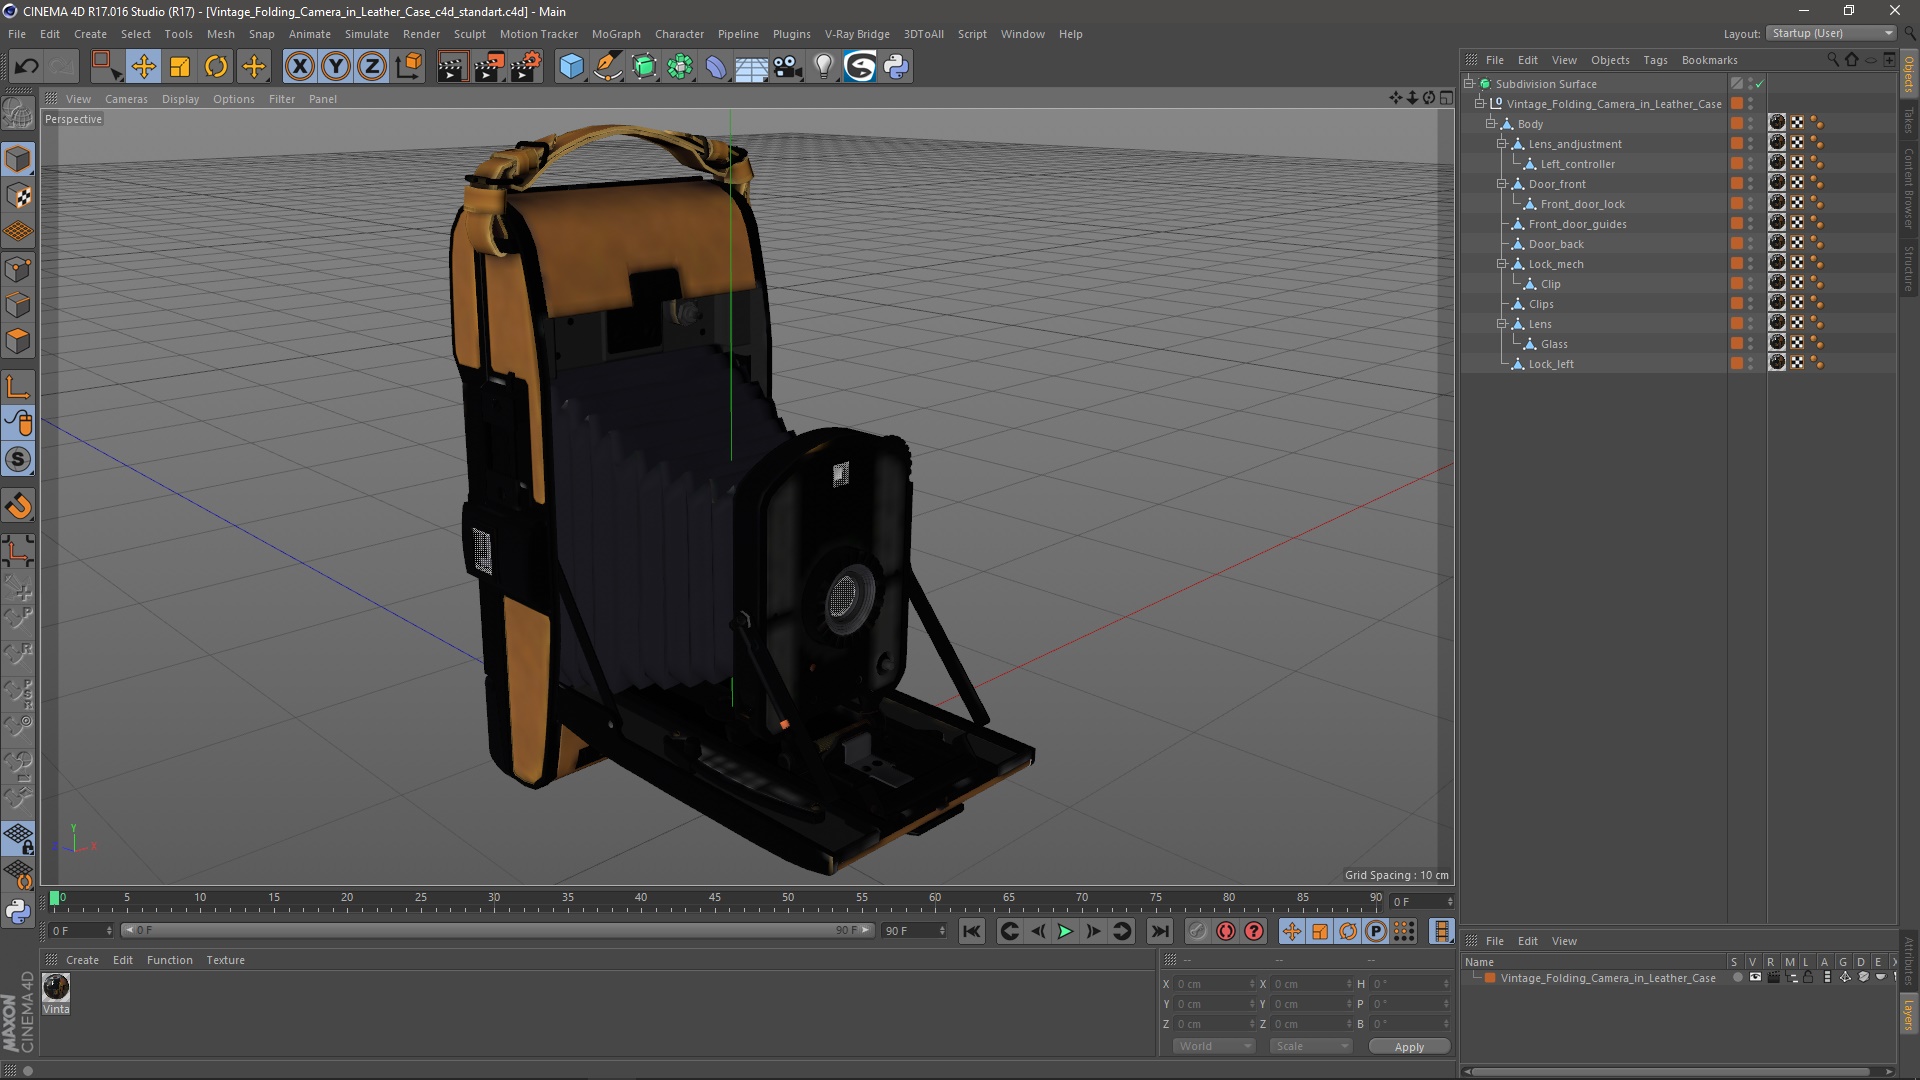Click the timeline range slider bar
The image size is (1920, 1080).
point(497,931)
